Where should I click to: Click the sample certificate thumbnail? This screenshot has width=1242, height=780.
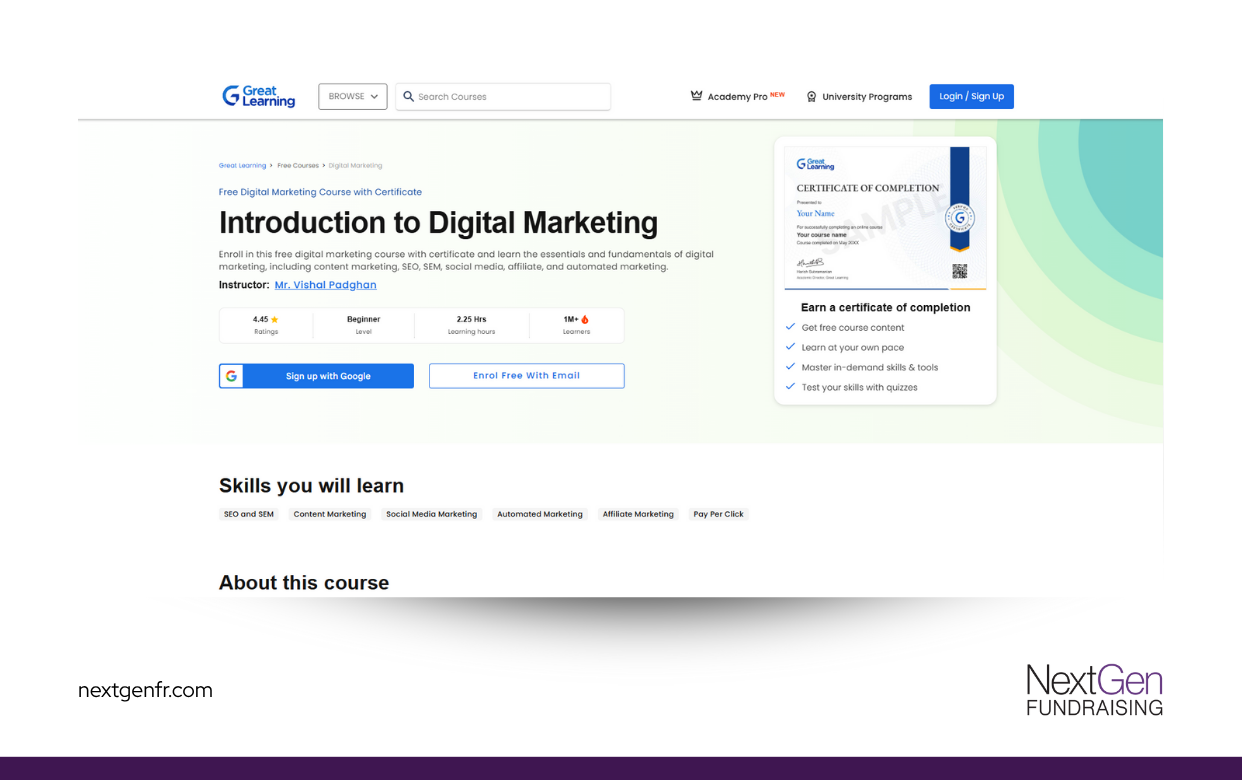tap(886, 217)
